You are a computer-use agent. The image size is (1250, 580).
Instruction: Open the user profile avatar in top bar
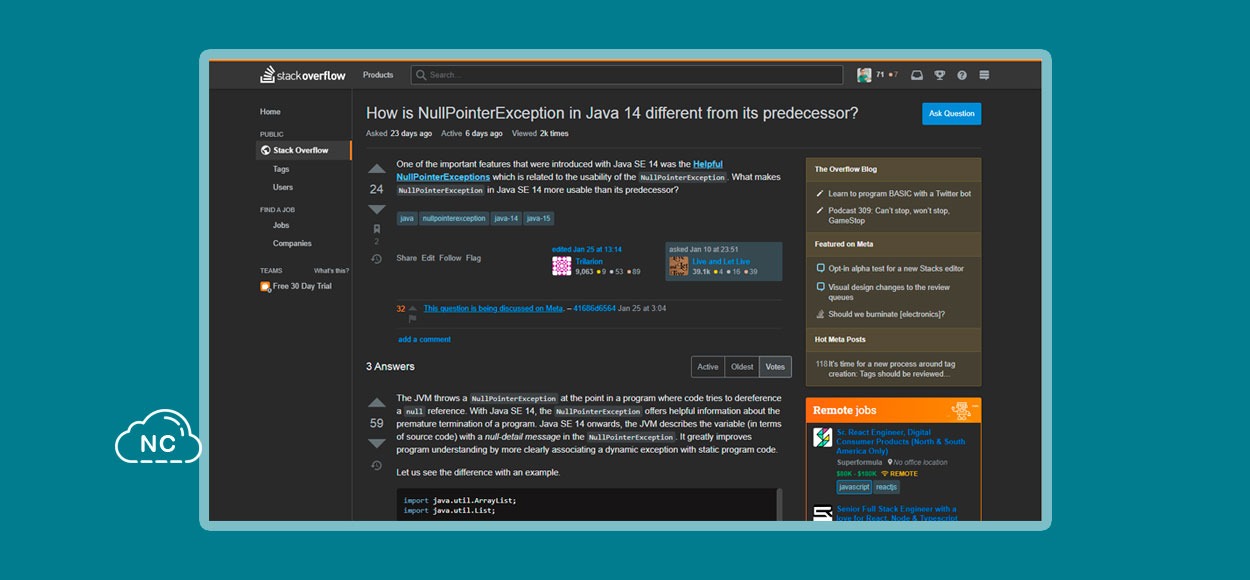(864, 75)
